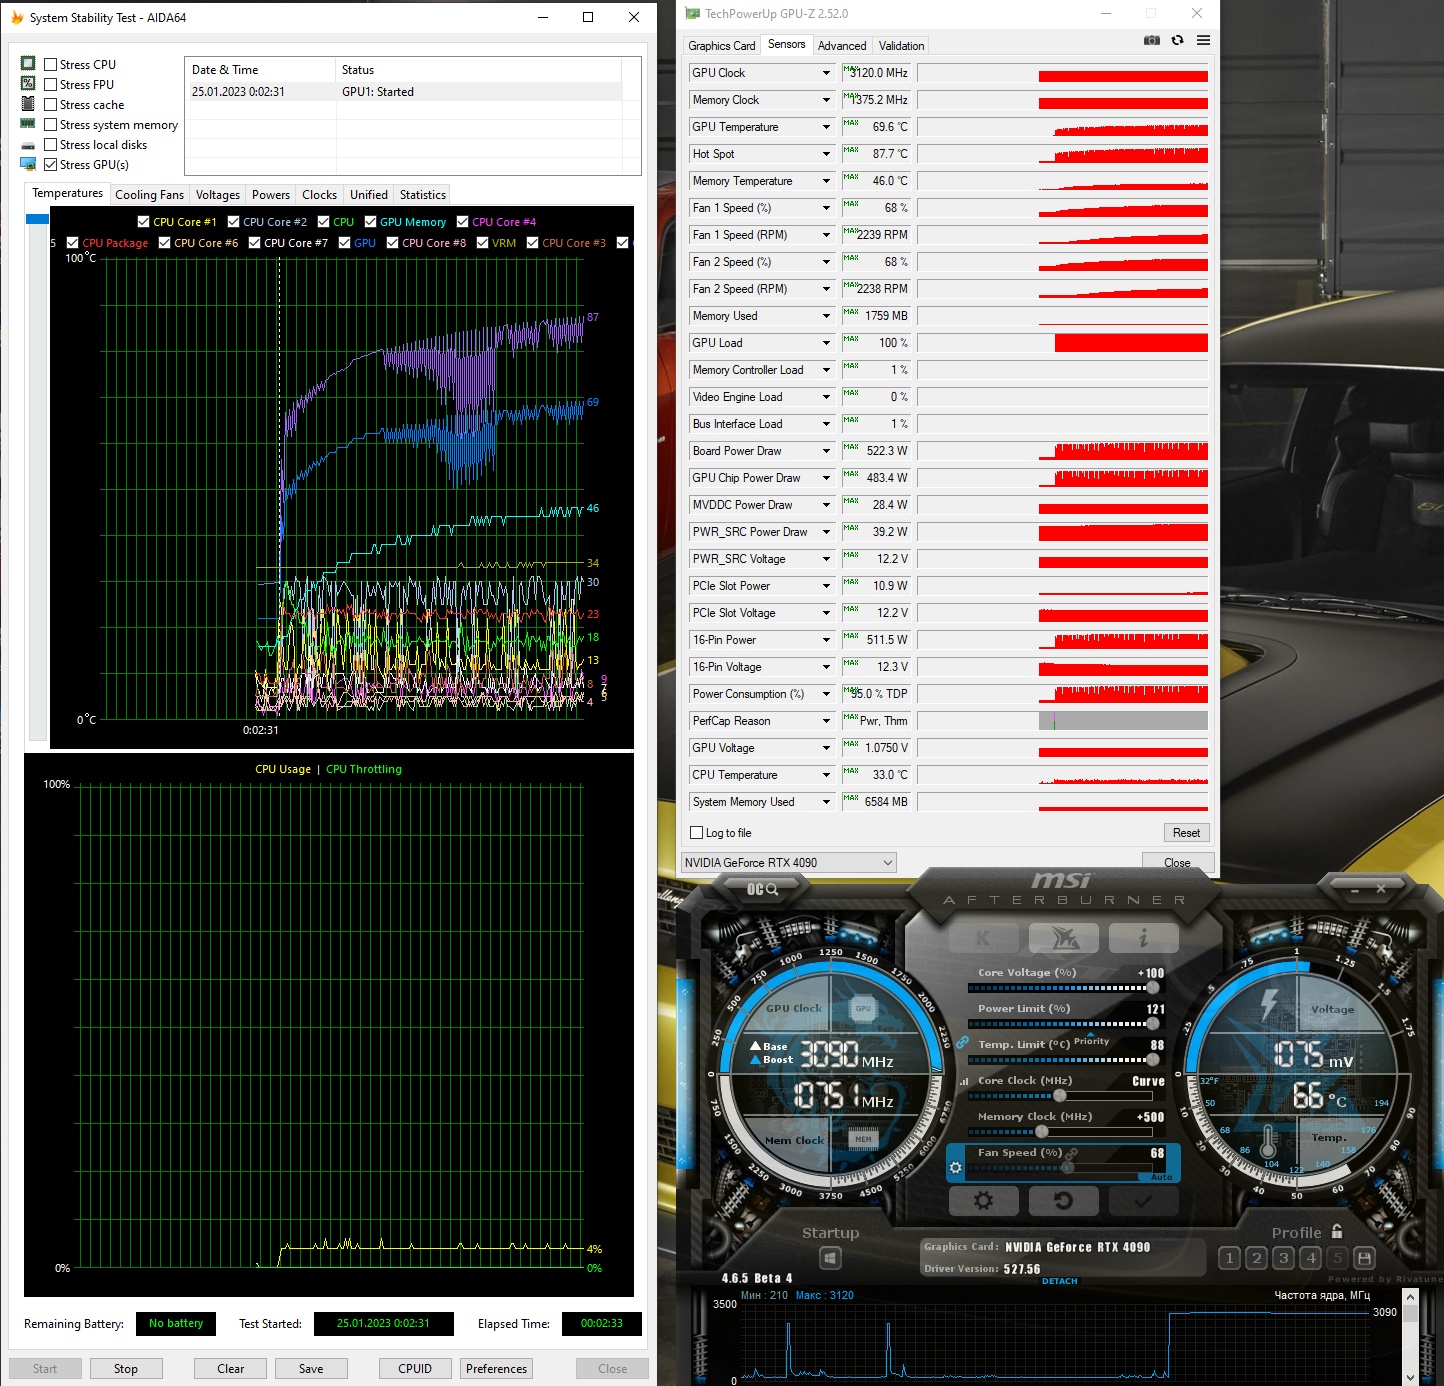This screenshot has width=1444, height=1386.
Task: Stop the AIDA64 stability test
Action: click(x=126, y=1368)
